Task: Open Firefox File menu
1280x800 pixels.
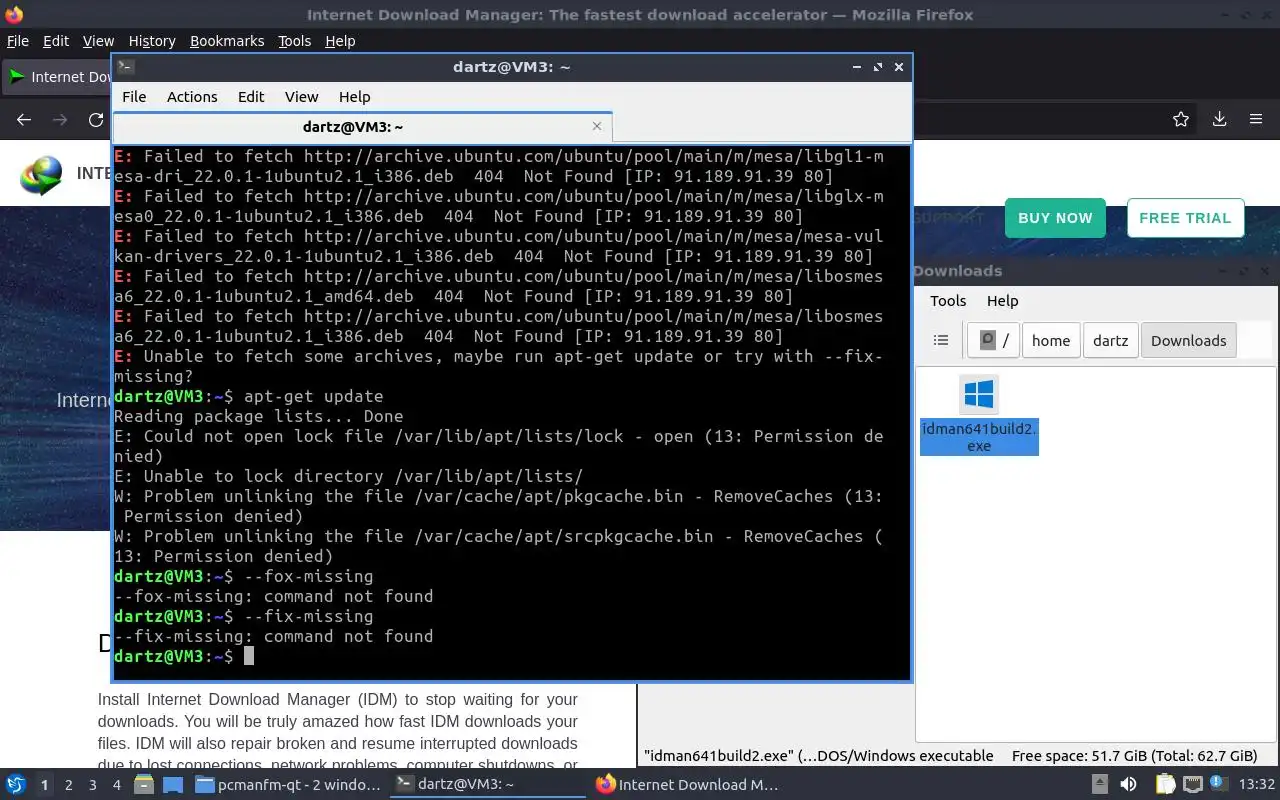Action: pos(18,41)
